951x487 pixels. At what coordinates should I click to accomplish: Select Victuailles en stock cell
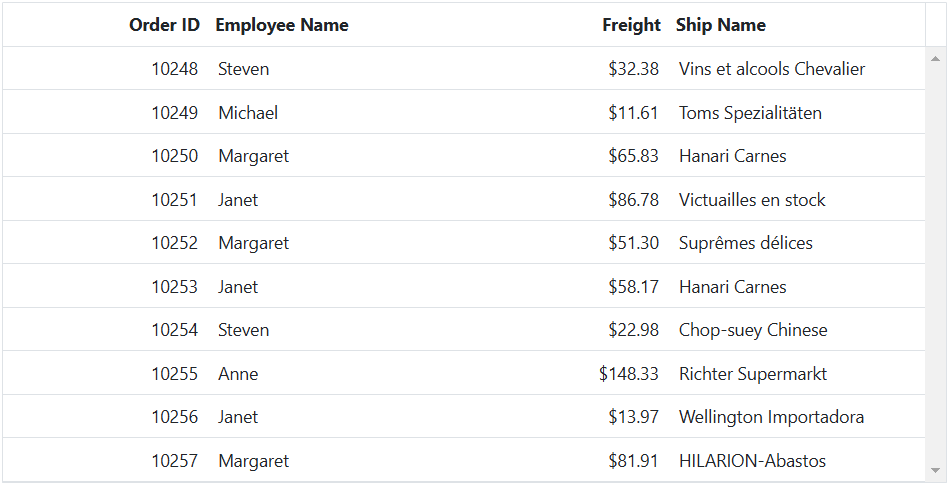(752, 200)
